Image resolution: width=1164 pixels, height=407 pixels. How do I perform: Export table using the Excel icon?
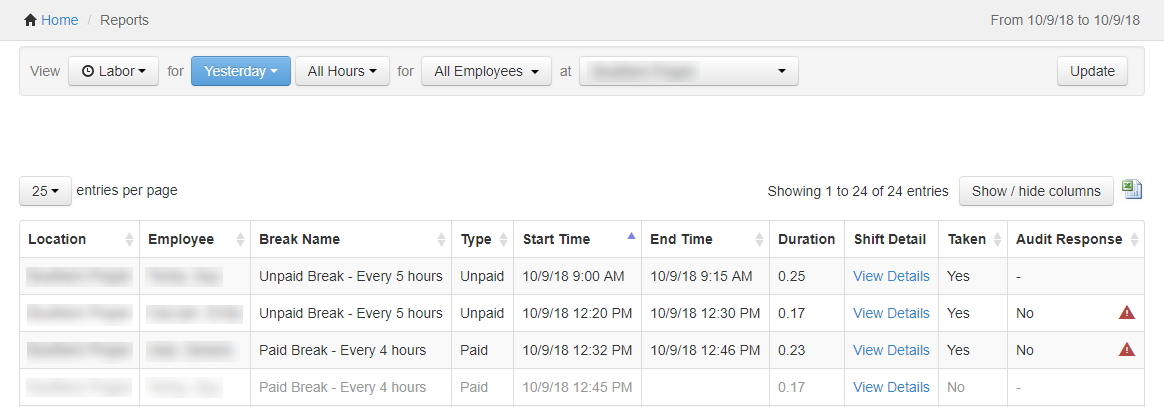point(1132,190)
